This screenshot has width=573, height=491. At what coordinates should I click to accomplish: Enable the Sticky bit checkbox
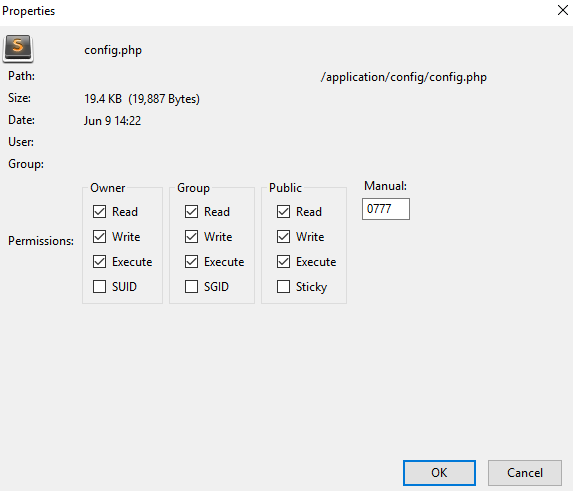284,287
